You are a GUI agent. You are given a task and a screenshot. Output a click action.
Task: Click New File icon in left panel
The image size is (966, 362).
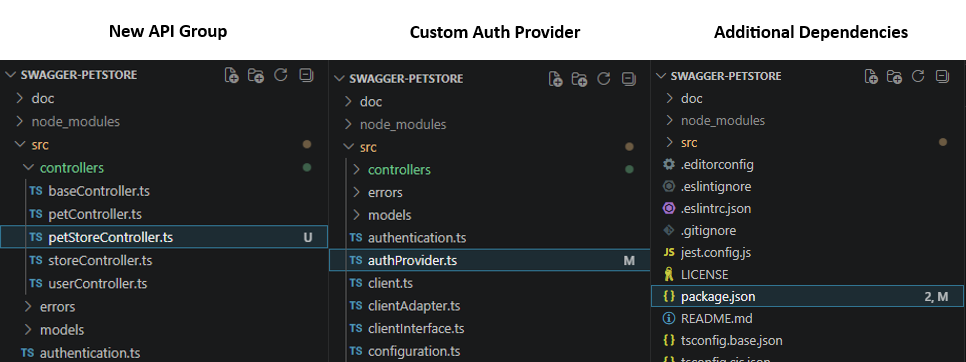coord(232,75)
